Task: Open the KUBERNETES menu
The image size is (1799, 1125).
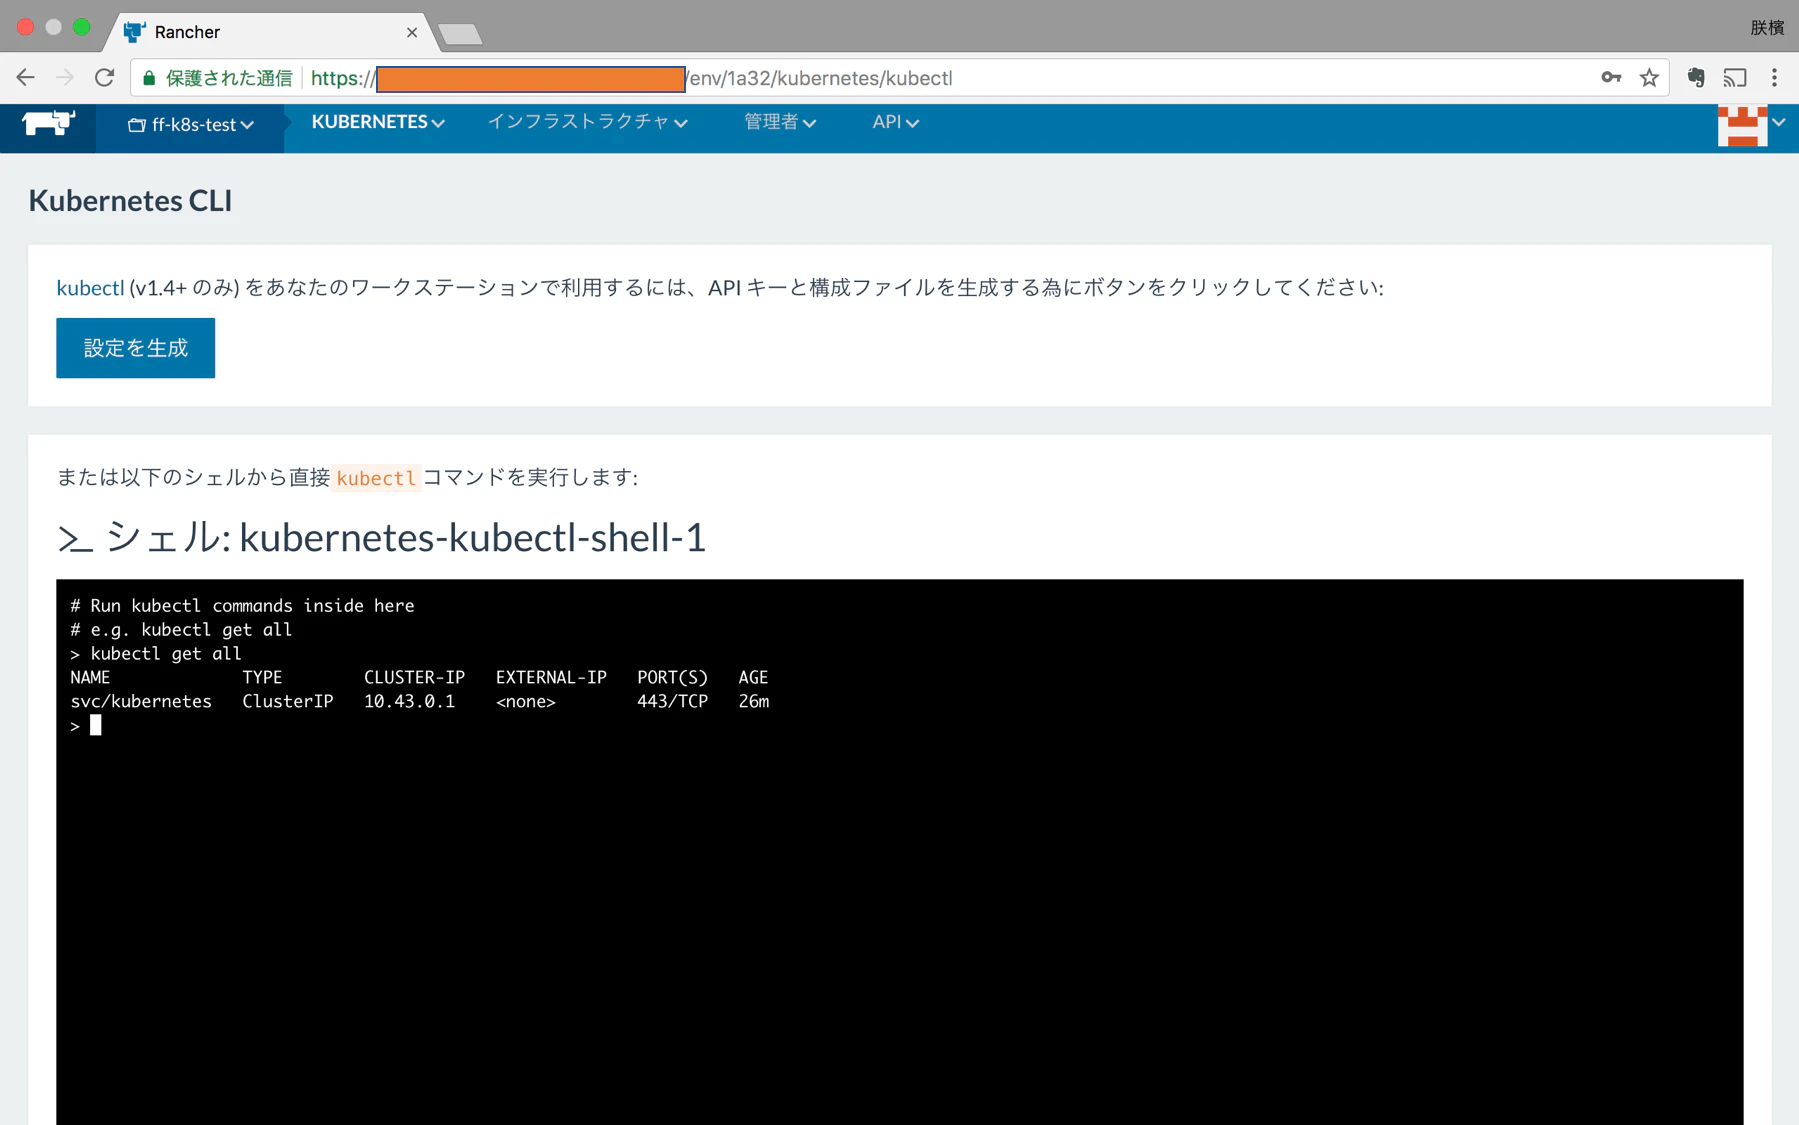Action: (378, 122)
